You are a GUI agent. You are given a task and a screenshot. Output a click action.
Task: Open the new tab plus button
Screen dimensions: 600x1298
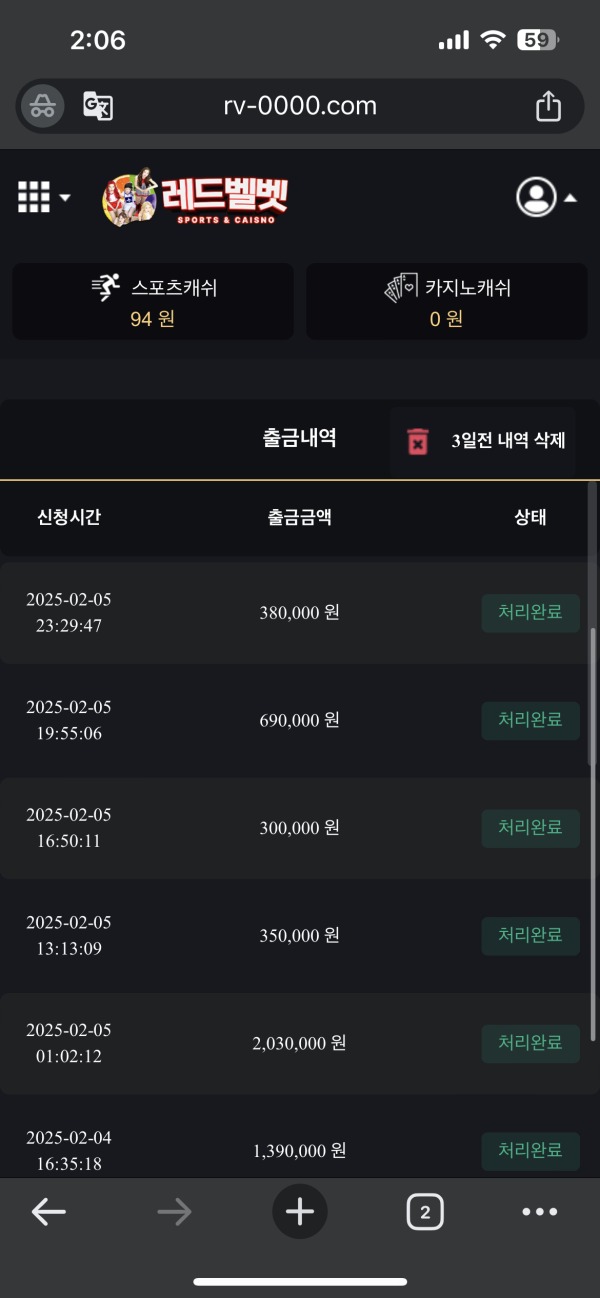pyautogui.click(x=299, y=1211)
